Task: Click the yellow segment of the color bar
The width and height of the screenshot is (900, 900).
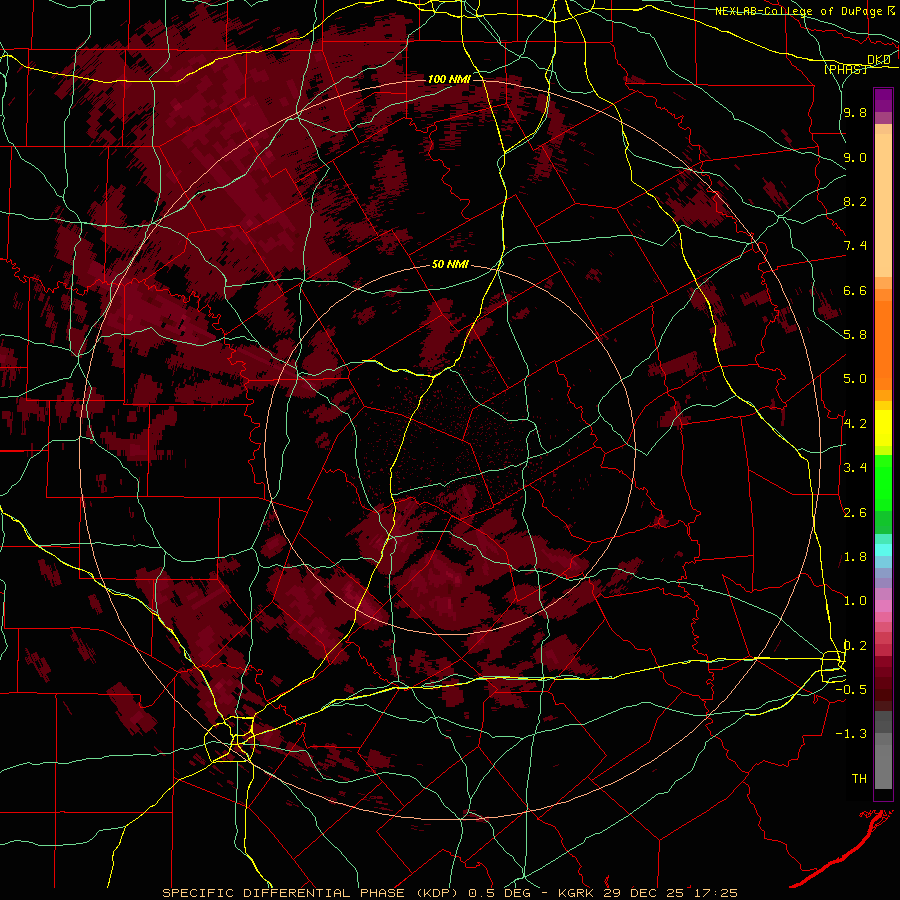Action: coord(883,428)
